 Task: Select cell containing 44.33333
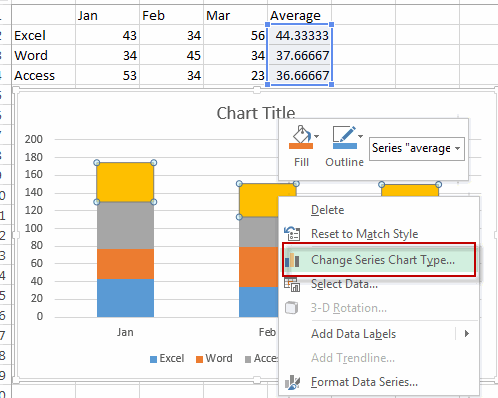pyautogui.click(x=299, y=35)
